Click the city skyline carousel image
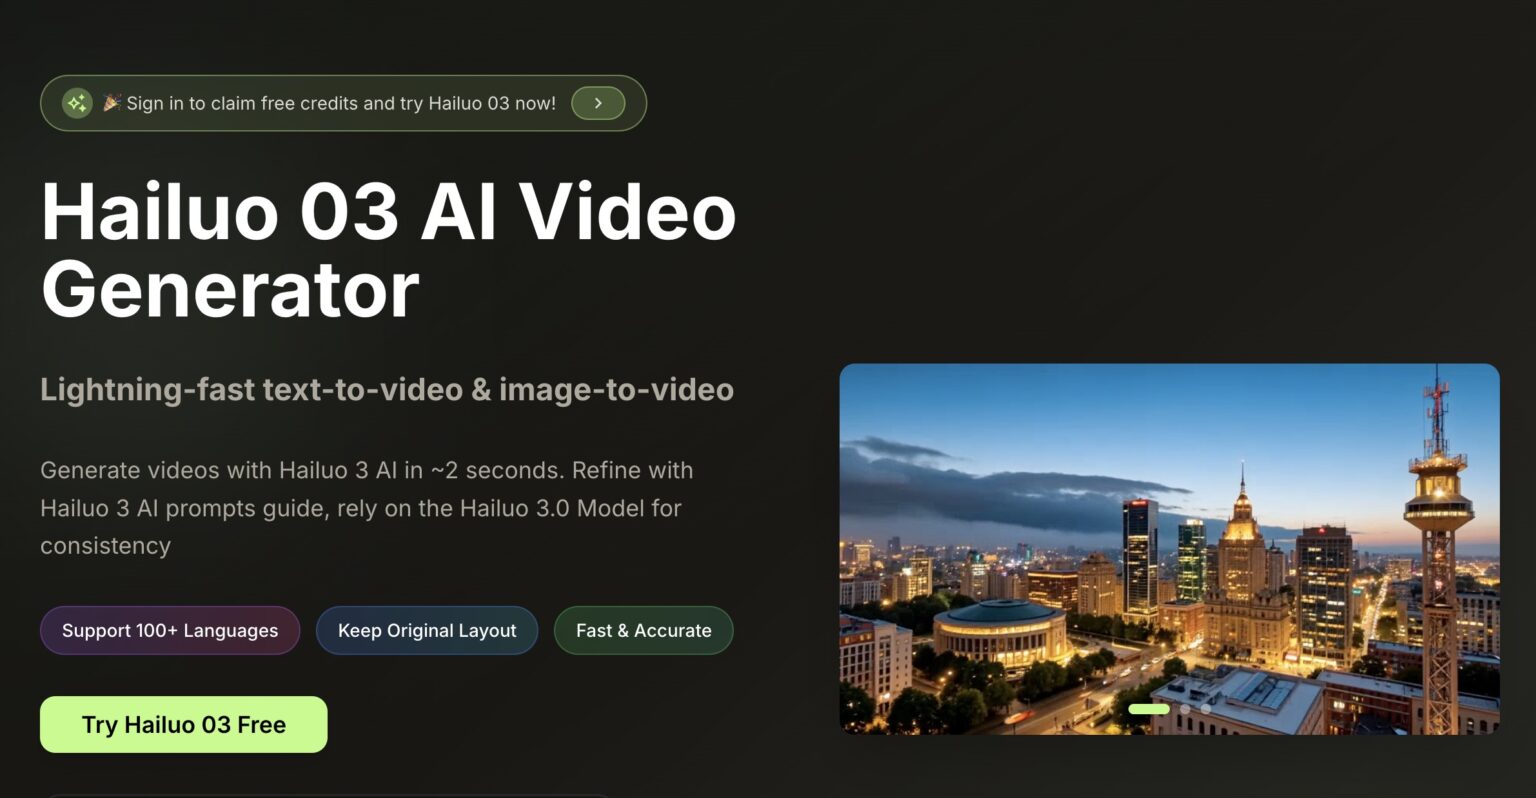This screenshot has width=1536, height=798. (x=1169, y=549)
